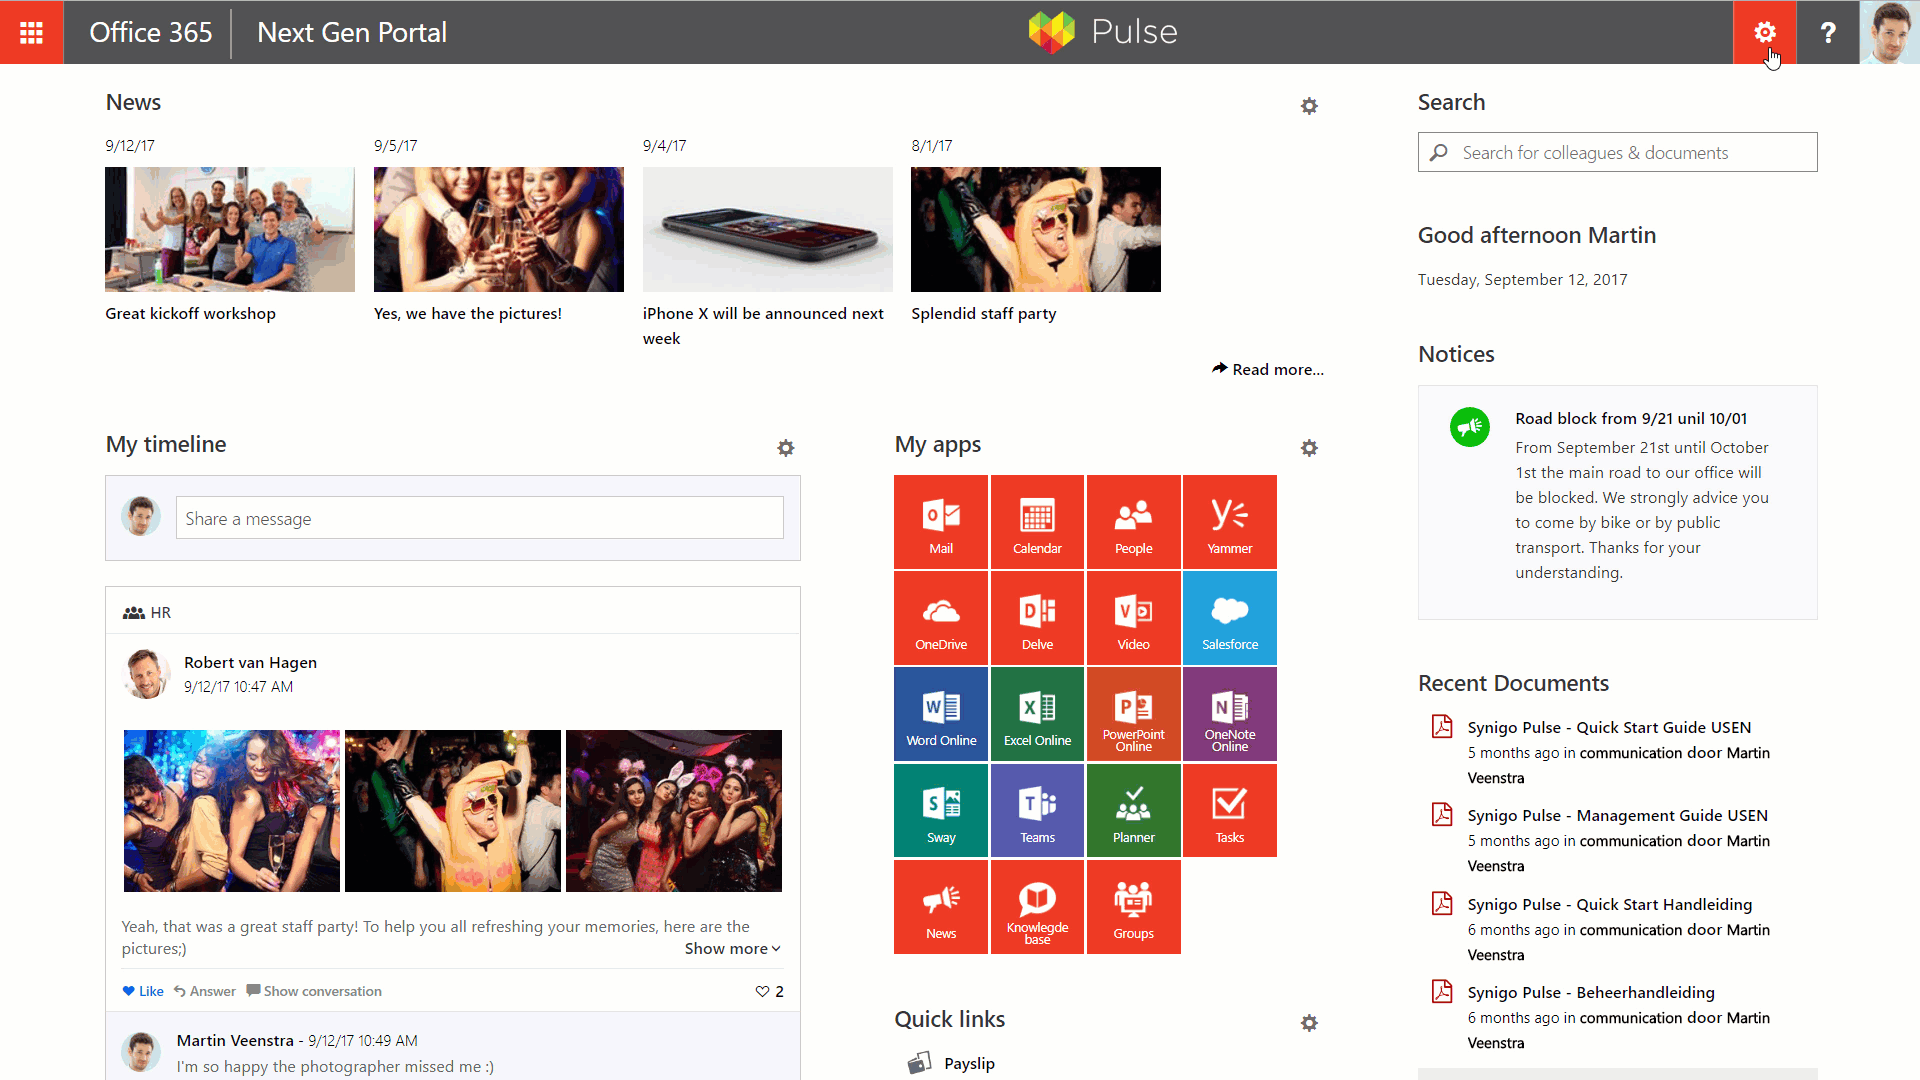The image size is (1920, 1080).
Task: Open iPhone news thumbnail image
Action: point(768,229)
